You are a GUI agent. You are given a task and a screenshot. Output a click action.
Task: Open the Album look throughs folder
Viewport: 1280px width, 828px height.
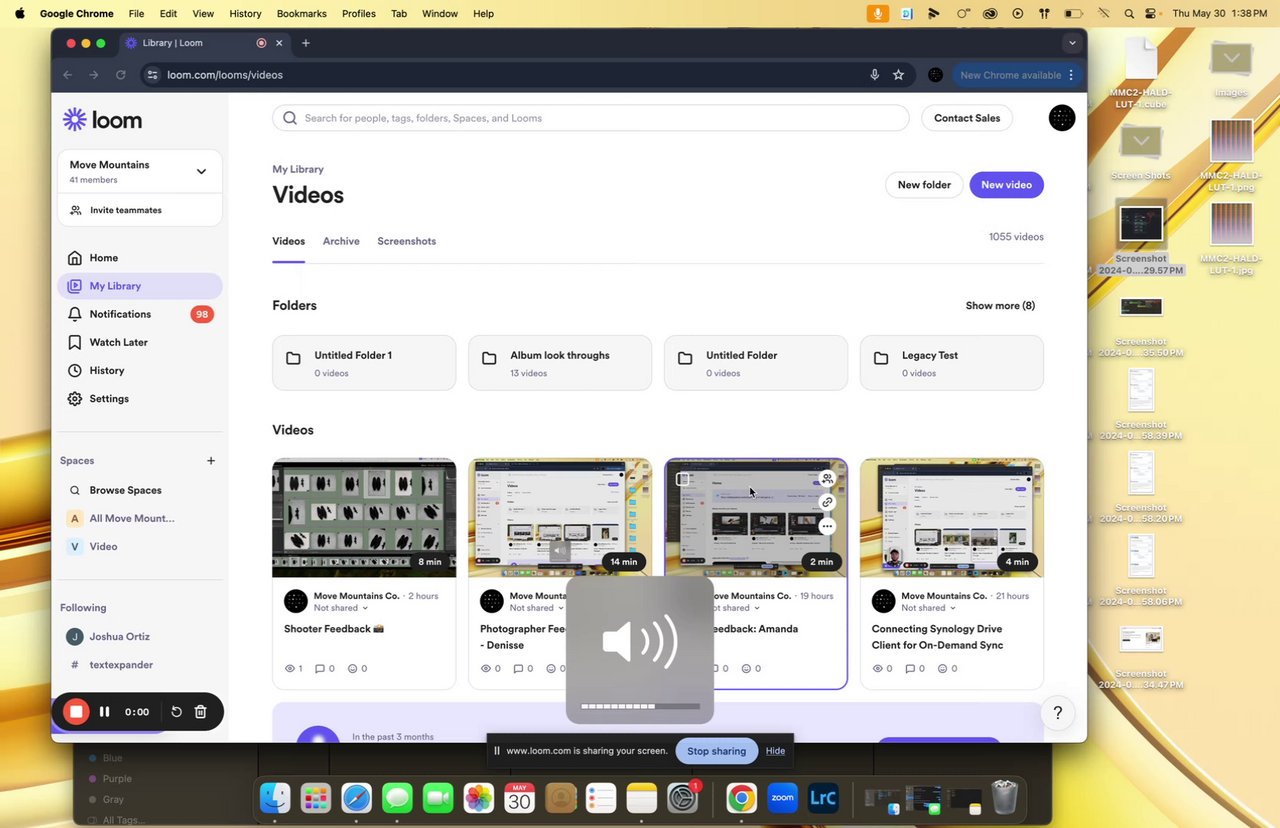[560, 362]
